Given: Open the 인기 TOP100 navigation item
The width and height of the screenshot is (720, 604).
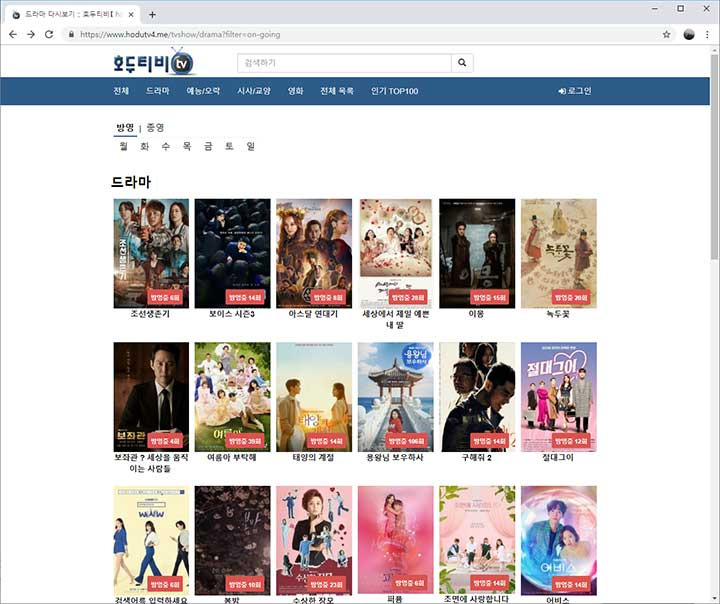Looking at the screenshot, I should [394, 91].
